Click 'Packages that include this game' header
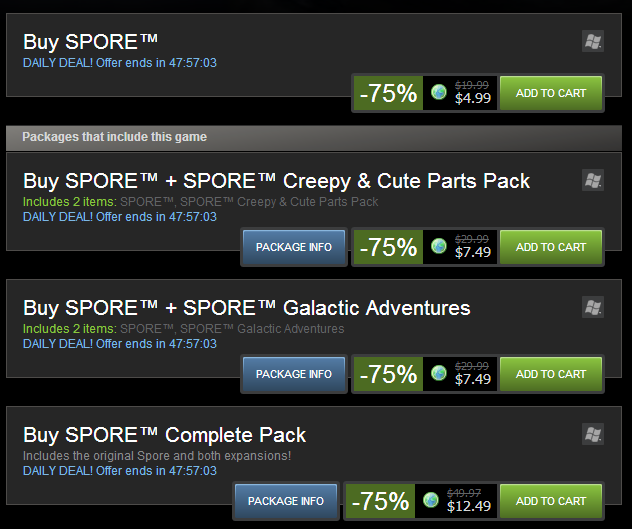The image size is (632, 529). (x=114, y=137)
